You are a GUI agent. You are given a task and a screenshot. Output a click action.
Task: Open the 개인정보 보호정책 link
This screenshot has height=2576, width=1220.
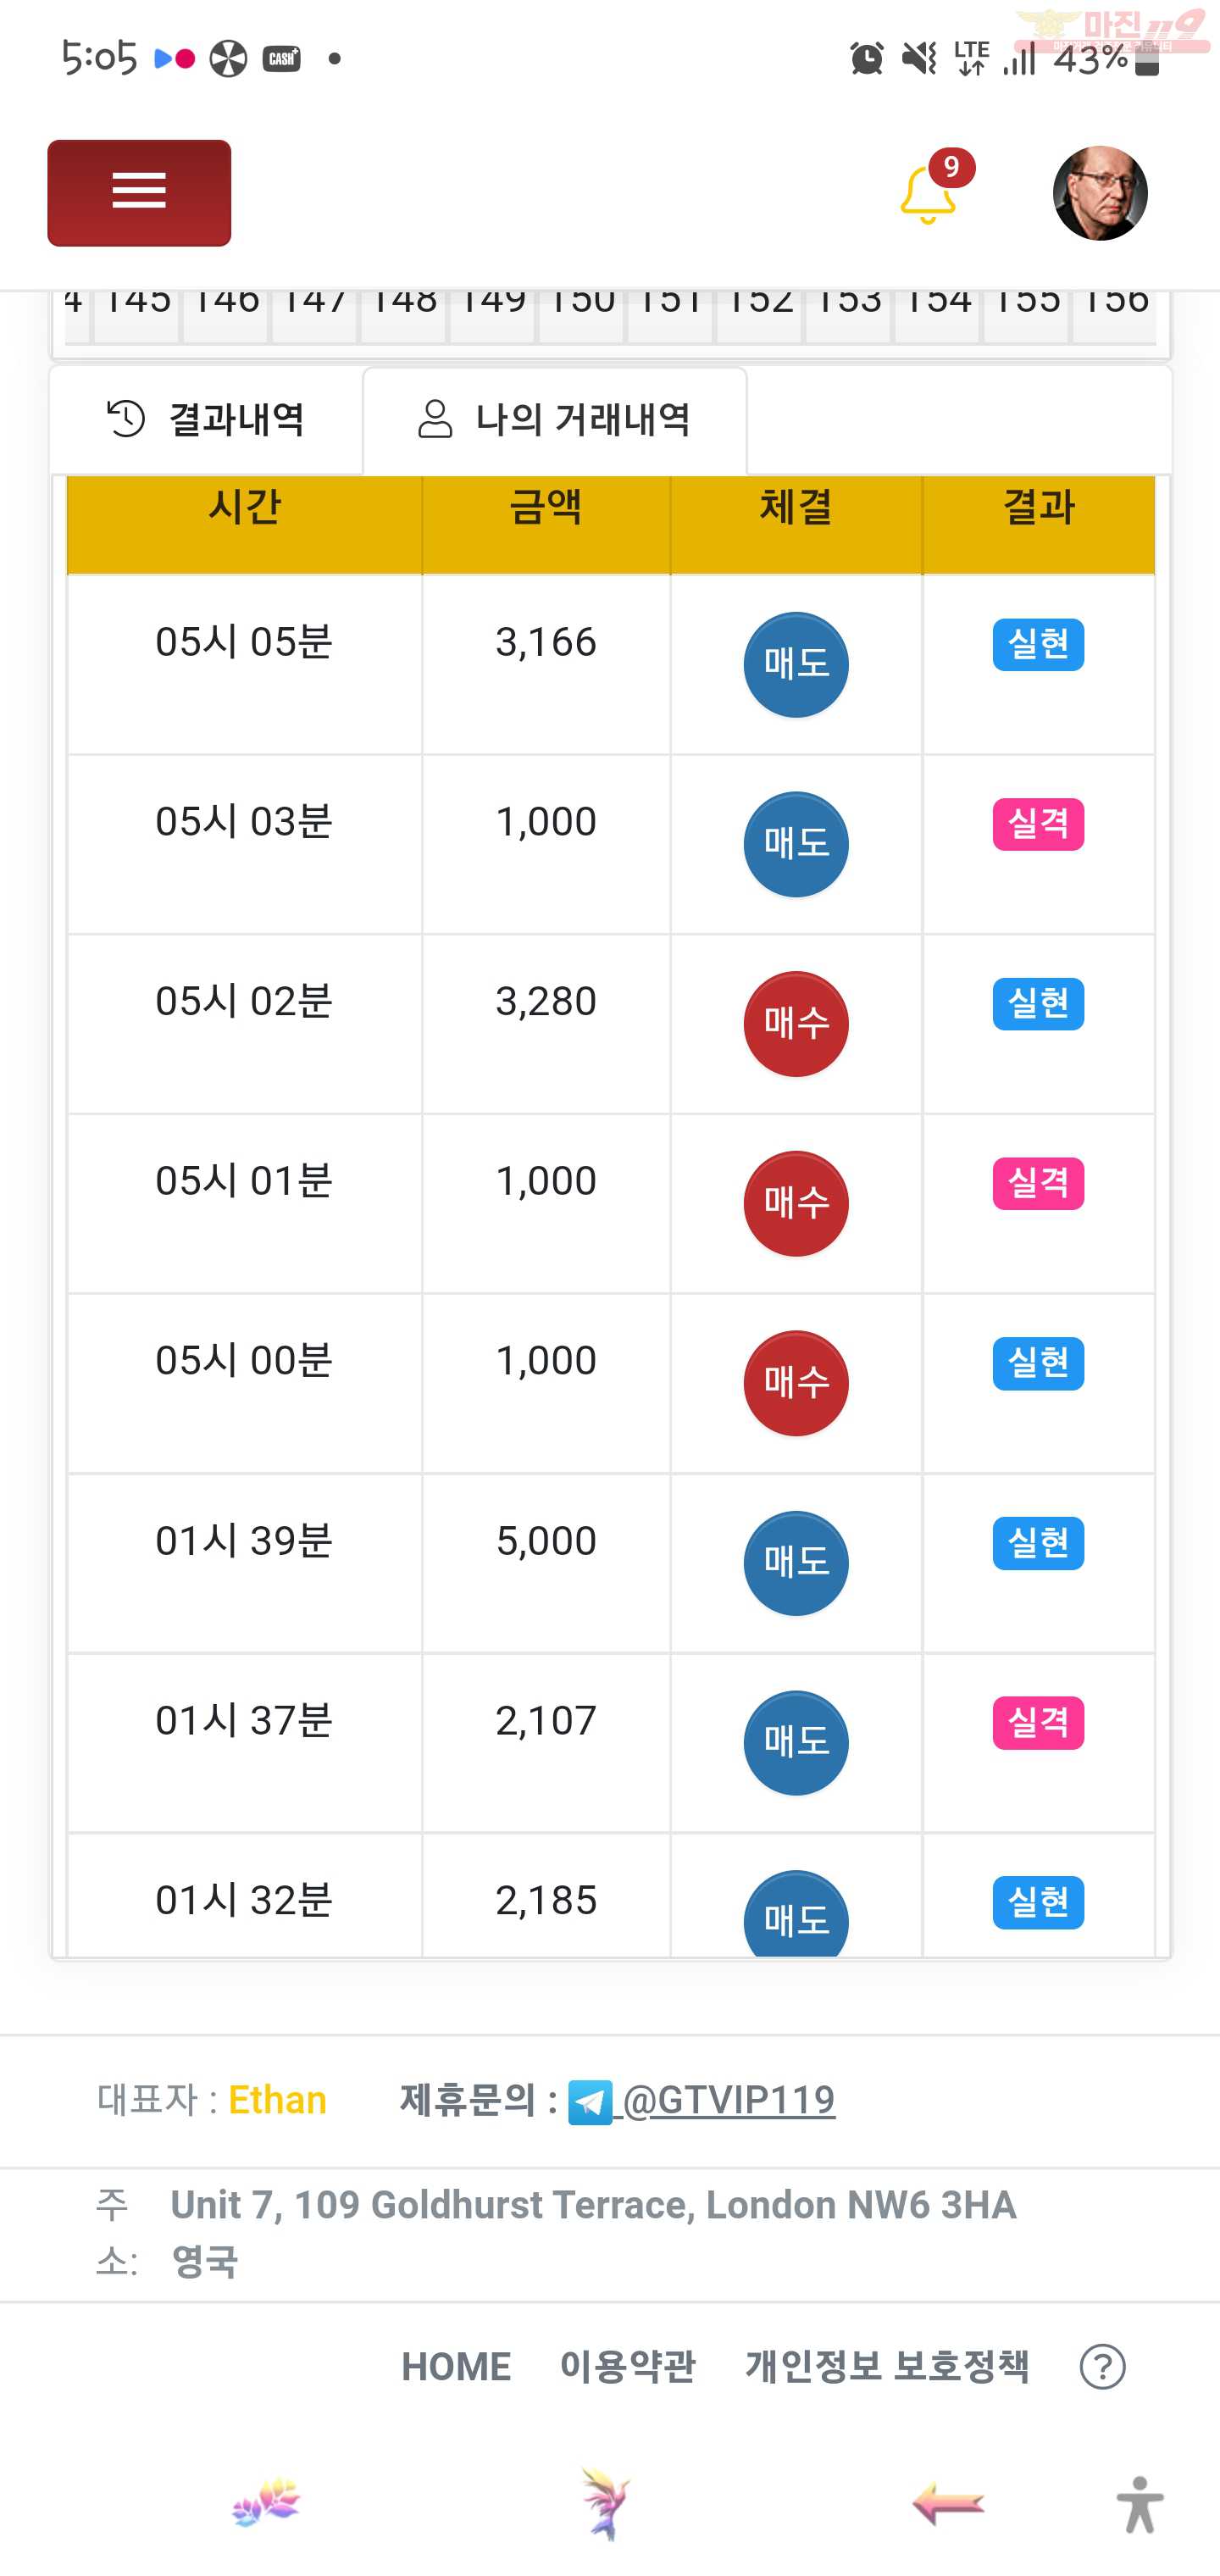[x=887, y=2367]
